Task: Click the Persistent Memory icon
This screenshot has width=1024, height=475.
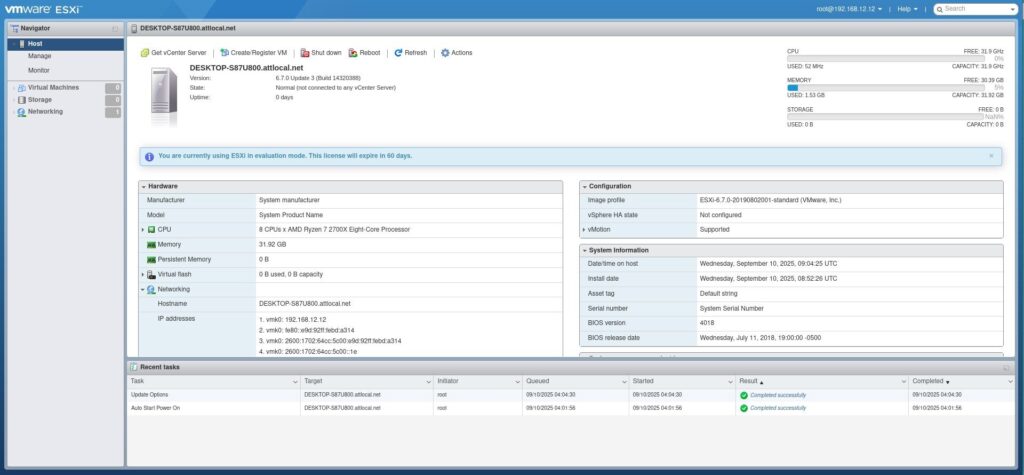Action: (152, 259)
